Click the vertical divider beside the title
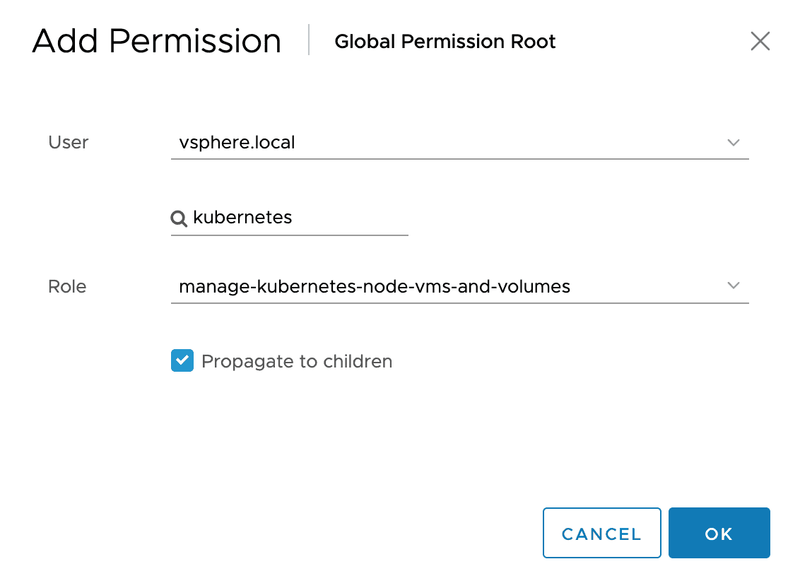800x588 pixels. [x=309, y=41]
